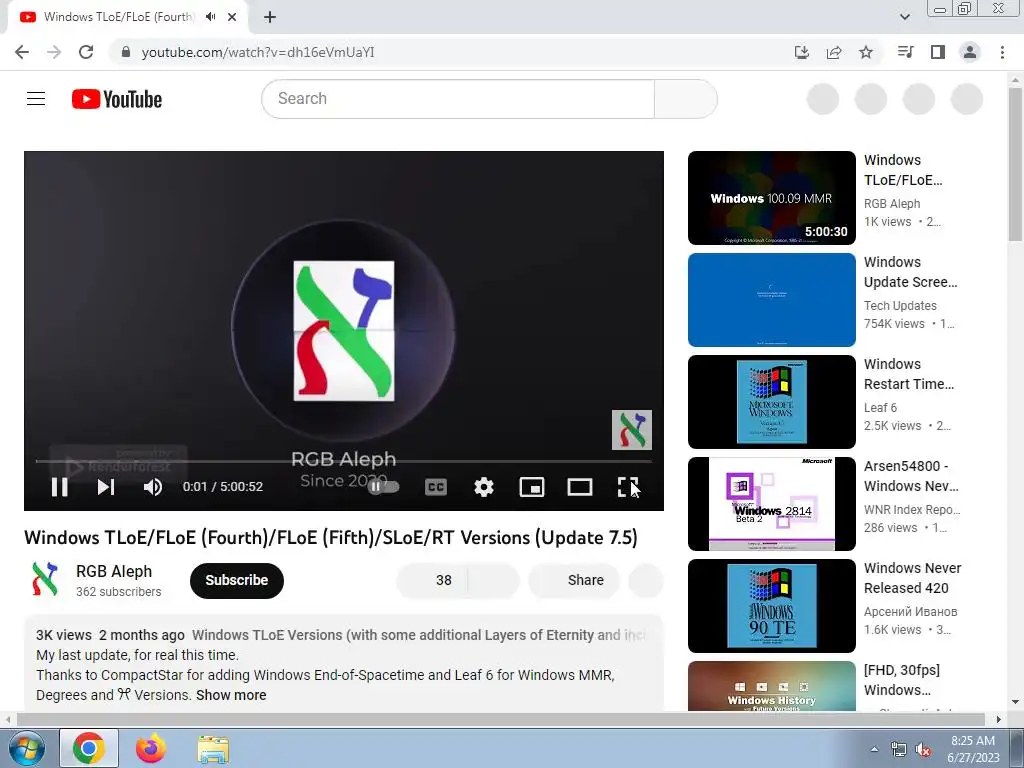Click the horizontal page scrollbar
The width and height of the screenshot is (1024, 768).
coord(502,719)
